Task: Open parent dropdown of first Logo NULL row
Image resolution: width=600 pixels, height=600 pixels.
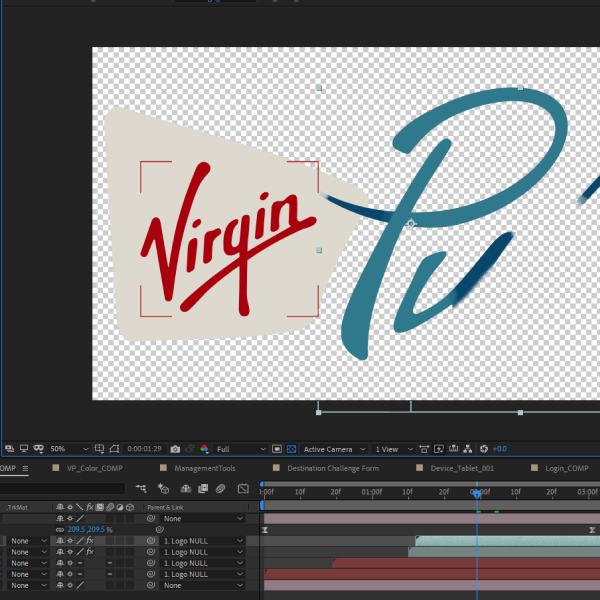Action: pos(203,541)
